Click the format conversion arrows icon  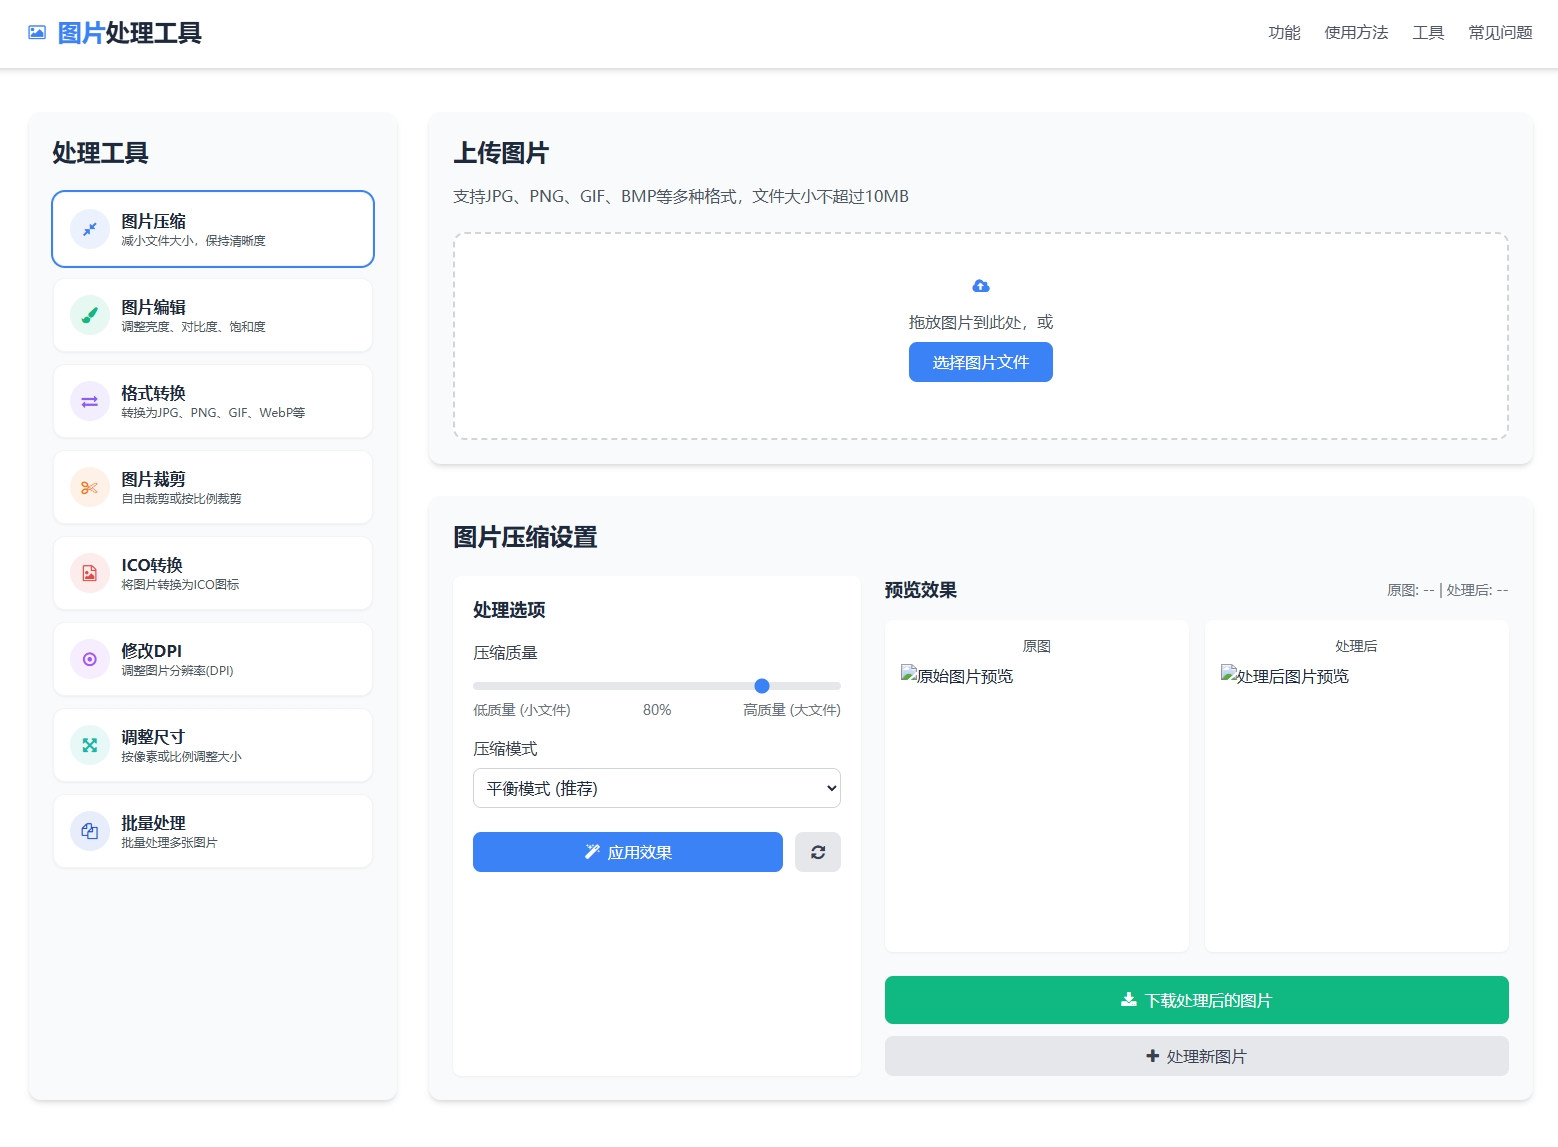(x=90, y=401)
